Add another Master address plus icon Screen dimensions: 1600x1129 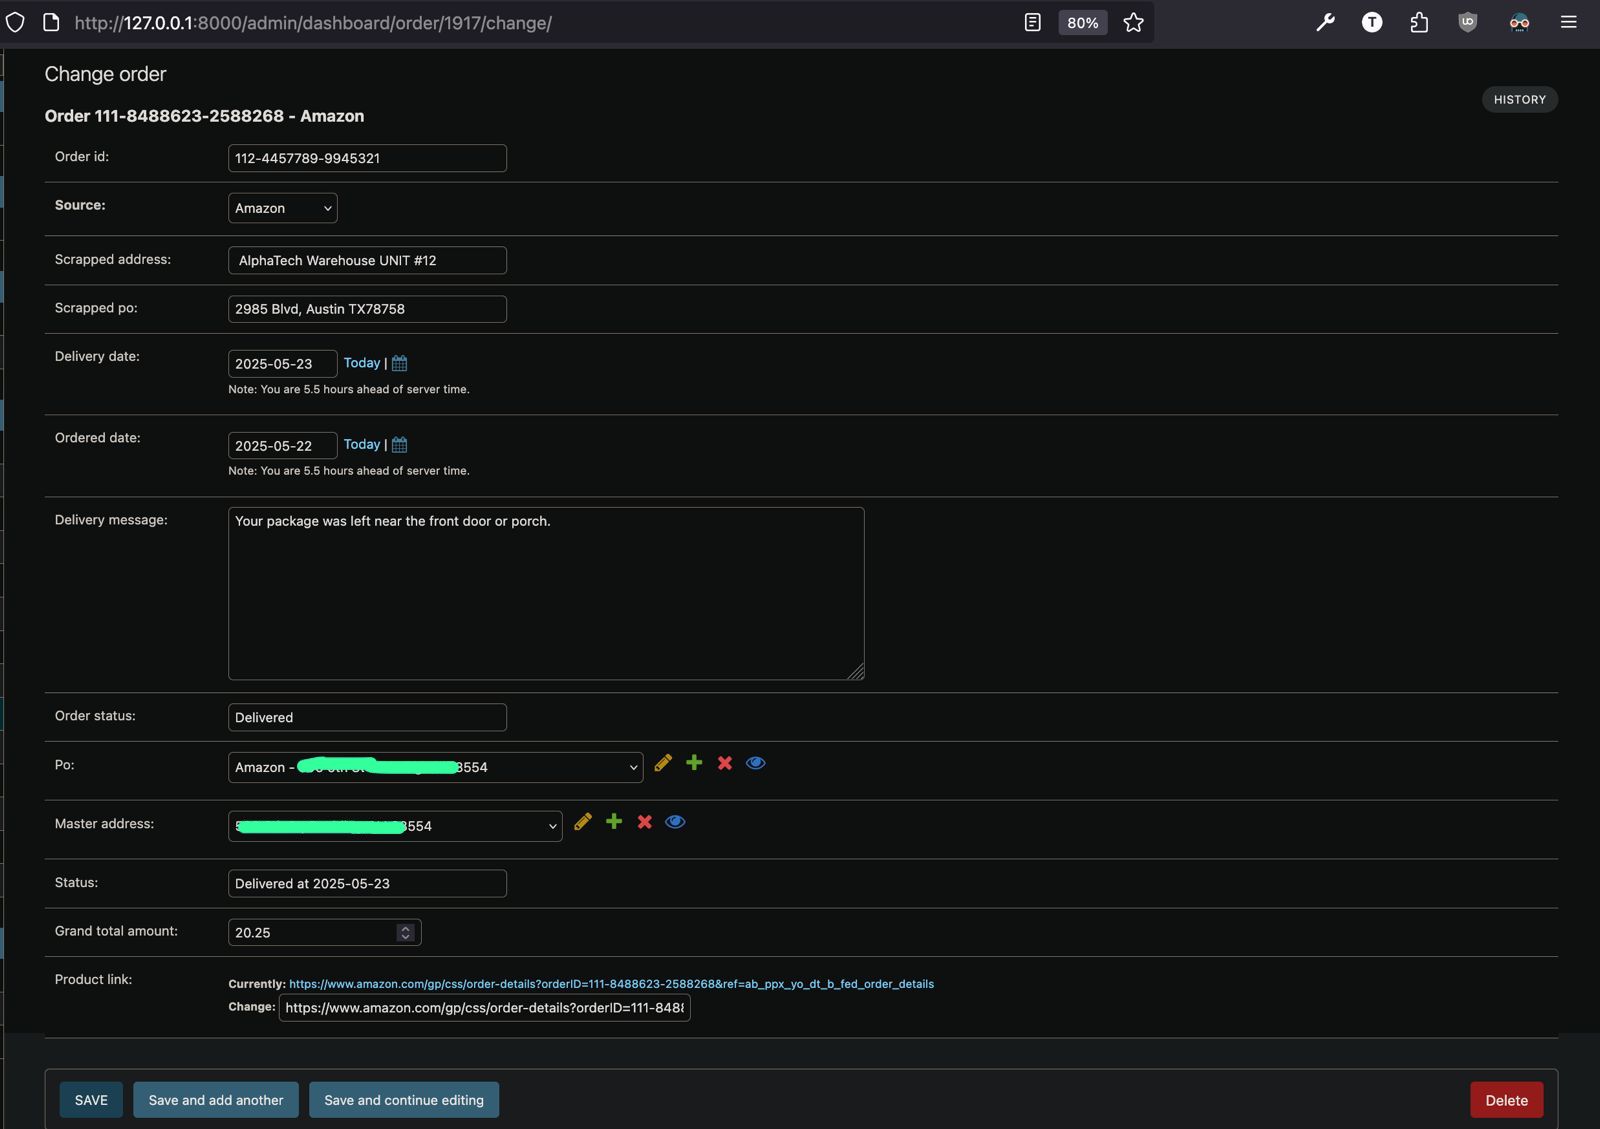[x=614, y=822]
